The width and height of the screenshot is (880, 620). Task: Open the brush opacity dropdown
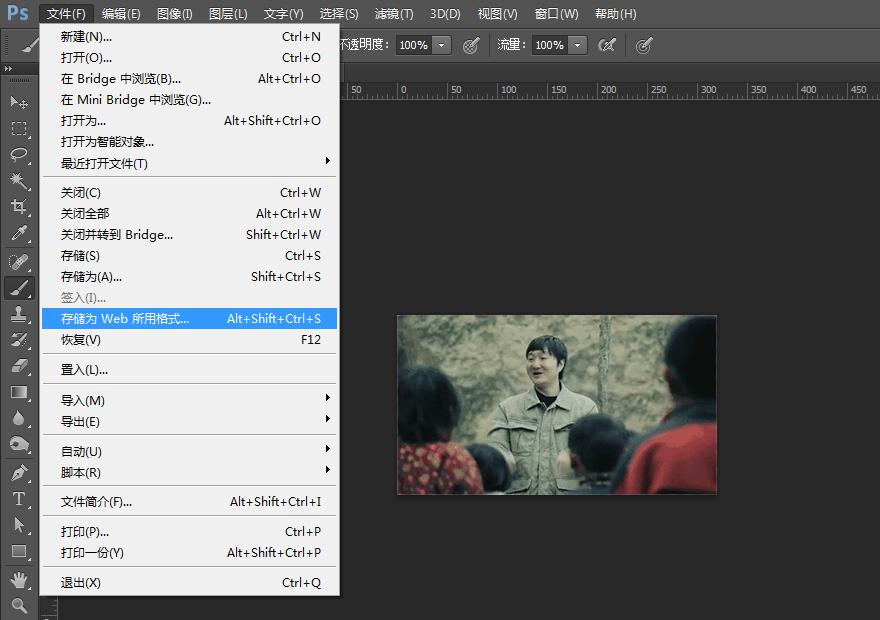pos(440,45)
